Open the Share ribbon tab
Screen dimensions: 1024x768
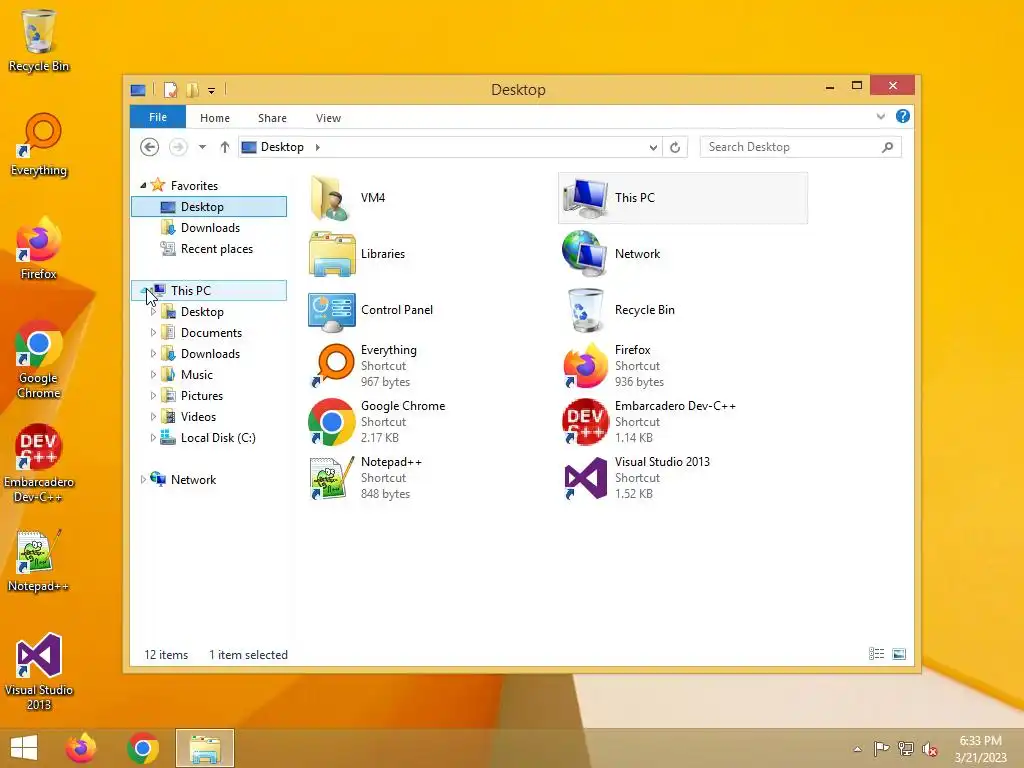(272, 118)
